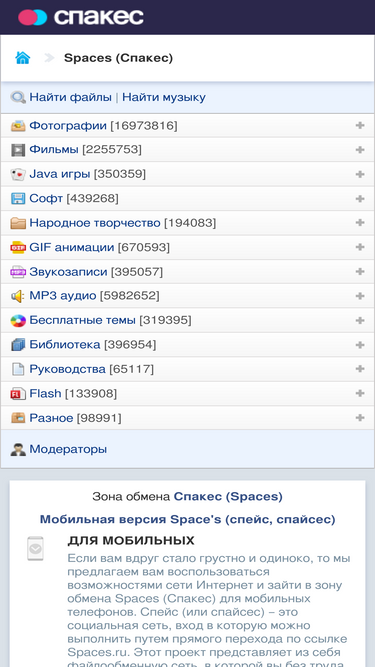Screen dimensions: 375x667
Task: Click the phone icon beside ДЛЯ МОБИЛЬНЫХ
Action: click(x=35, y=549)
